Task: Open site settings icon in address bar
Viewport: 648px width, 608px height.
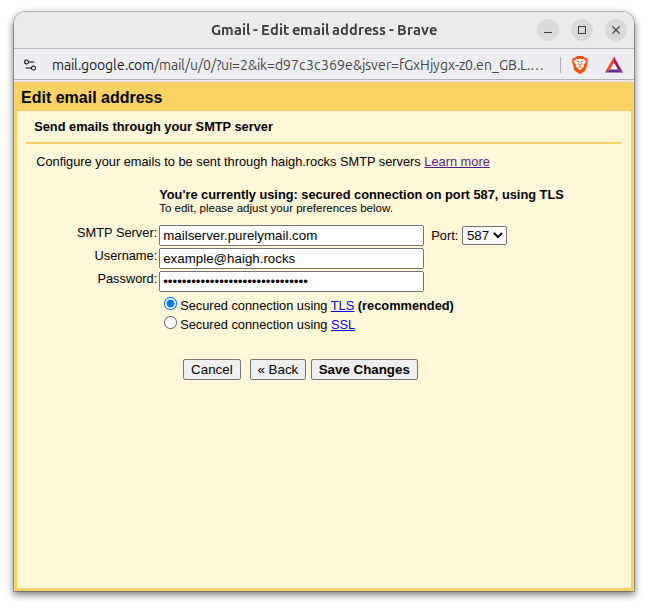Action: [30, 65]
